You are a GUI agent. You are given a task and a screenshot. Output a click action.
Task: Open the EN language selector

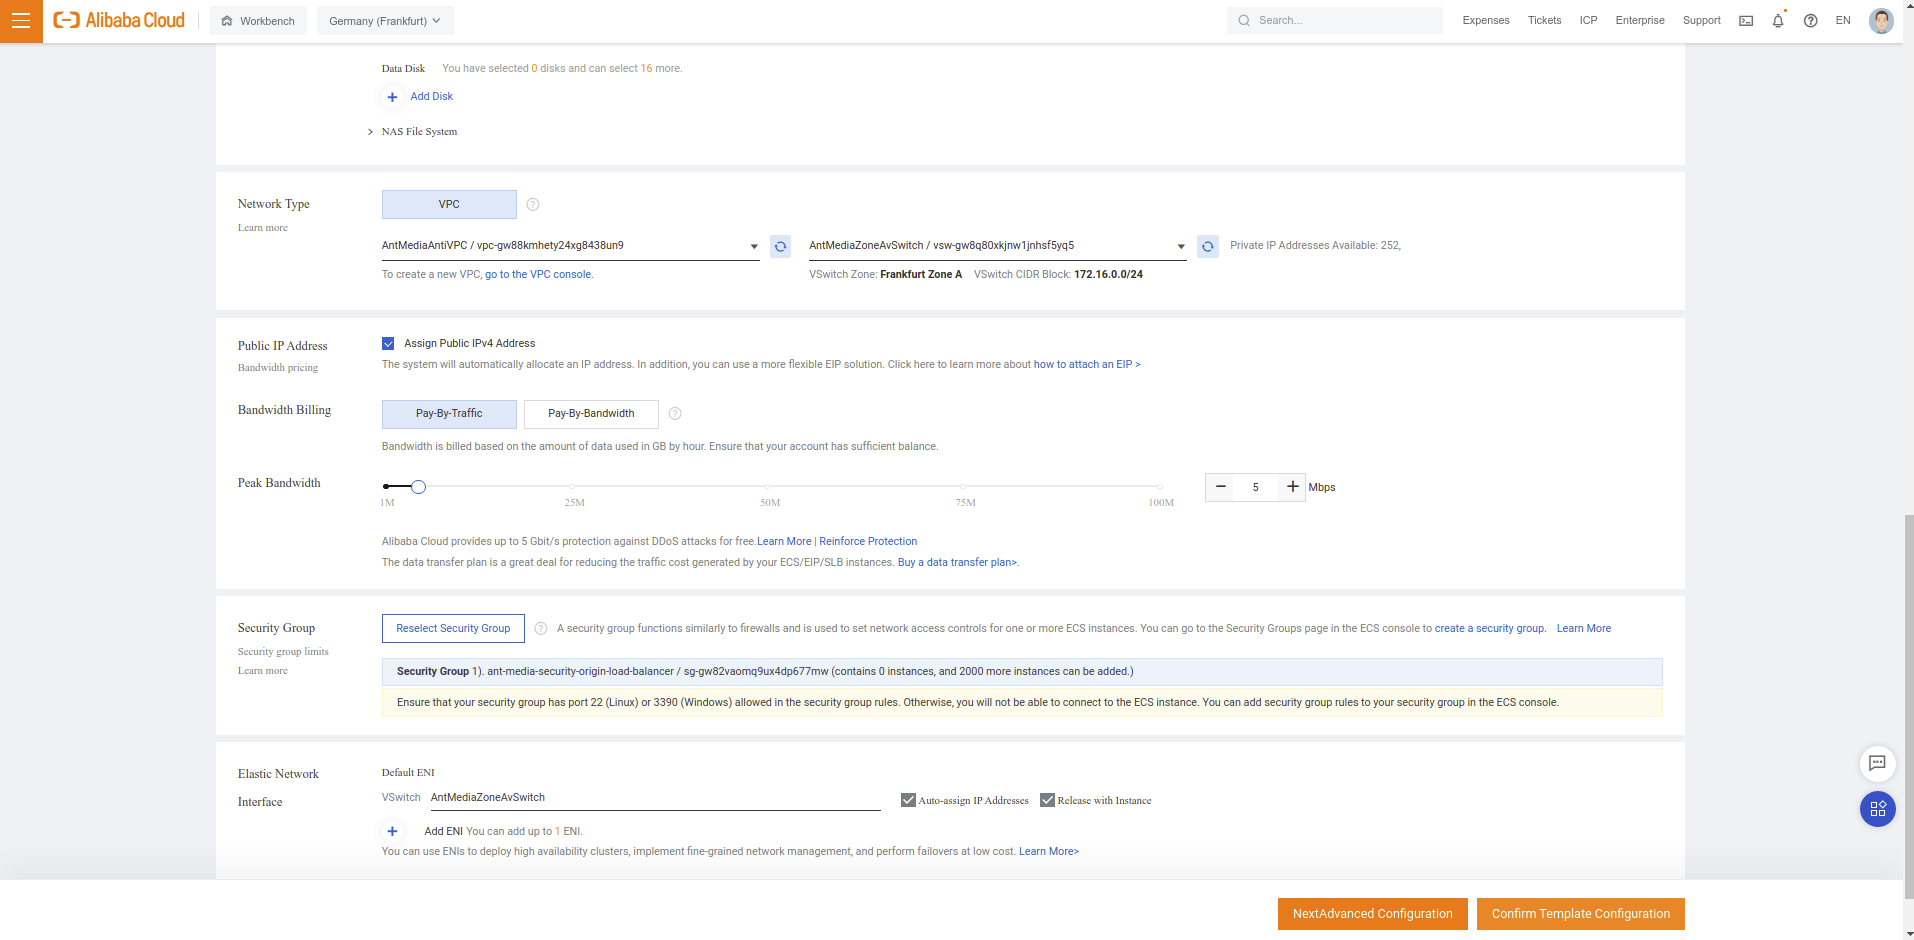[x=1843, y=21]
